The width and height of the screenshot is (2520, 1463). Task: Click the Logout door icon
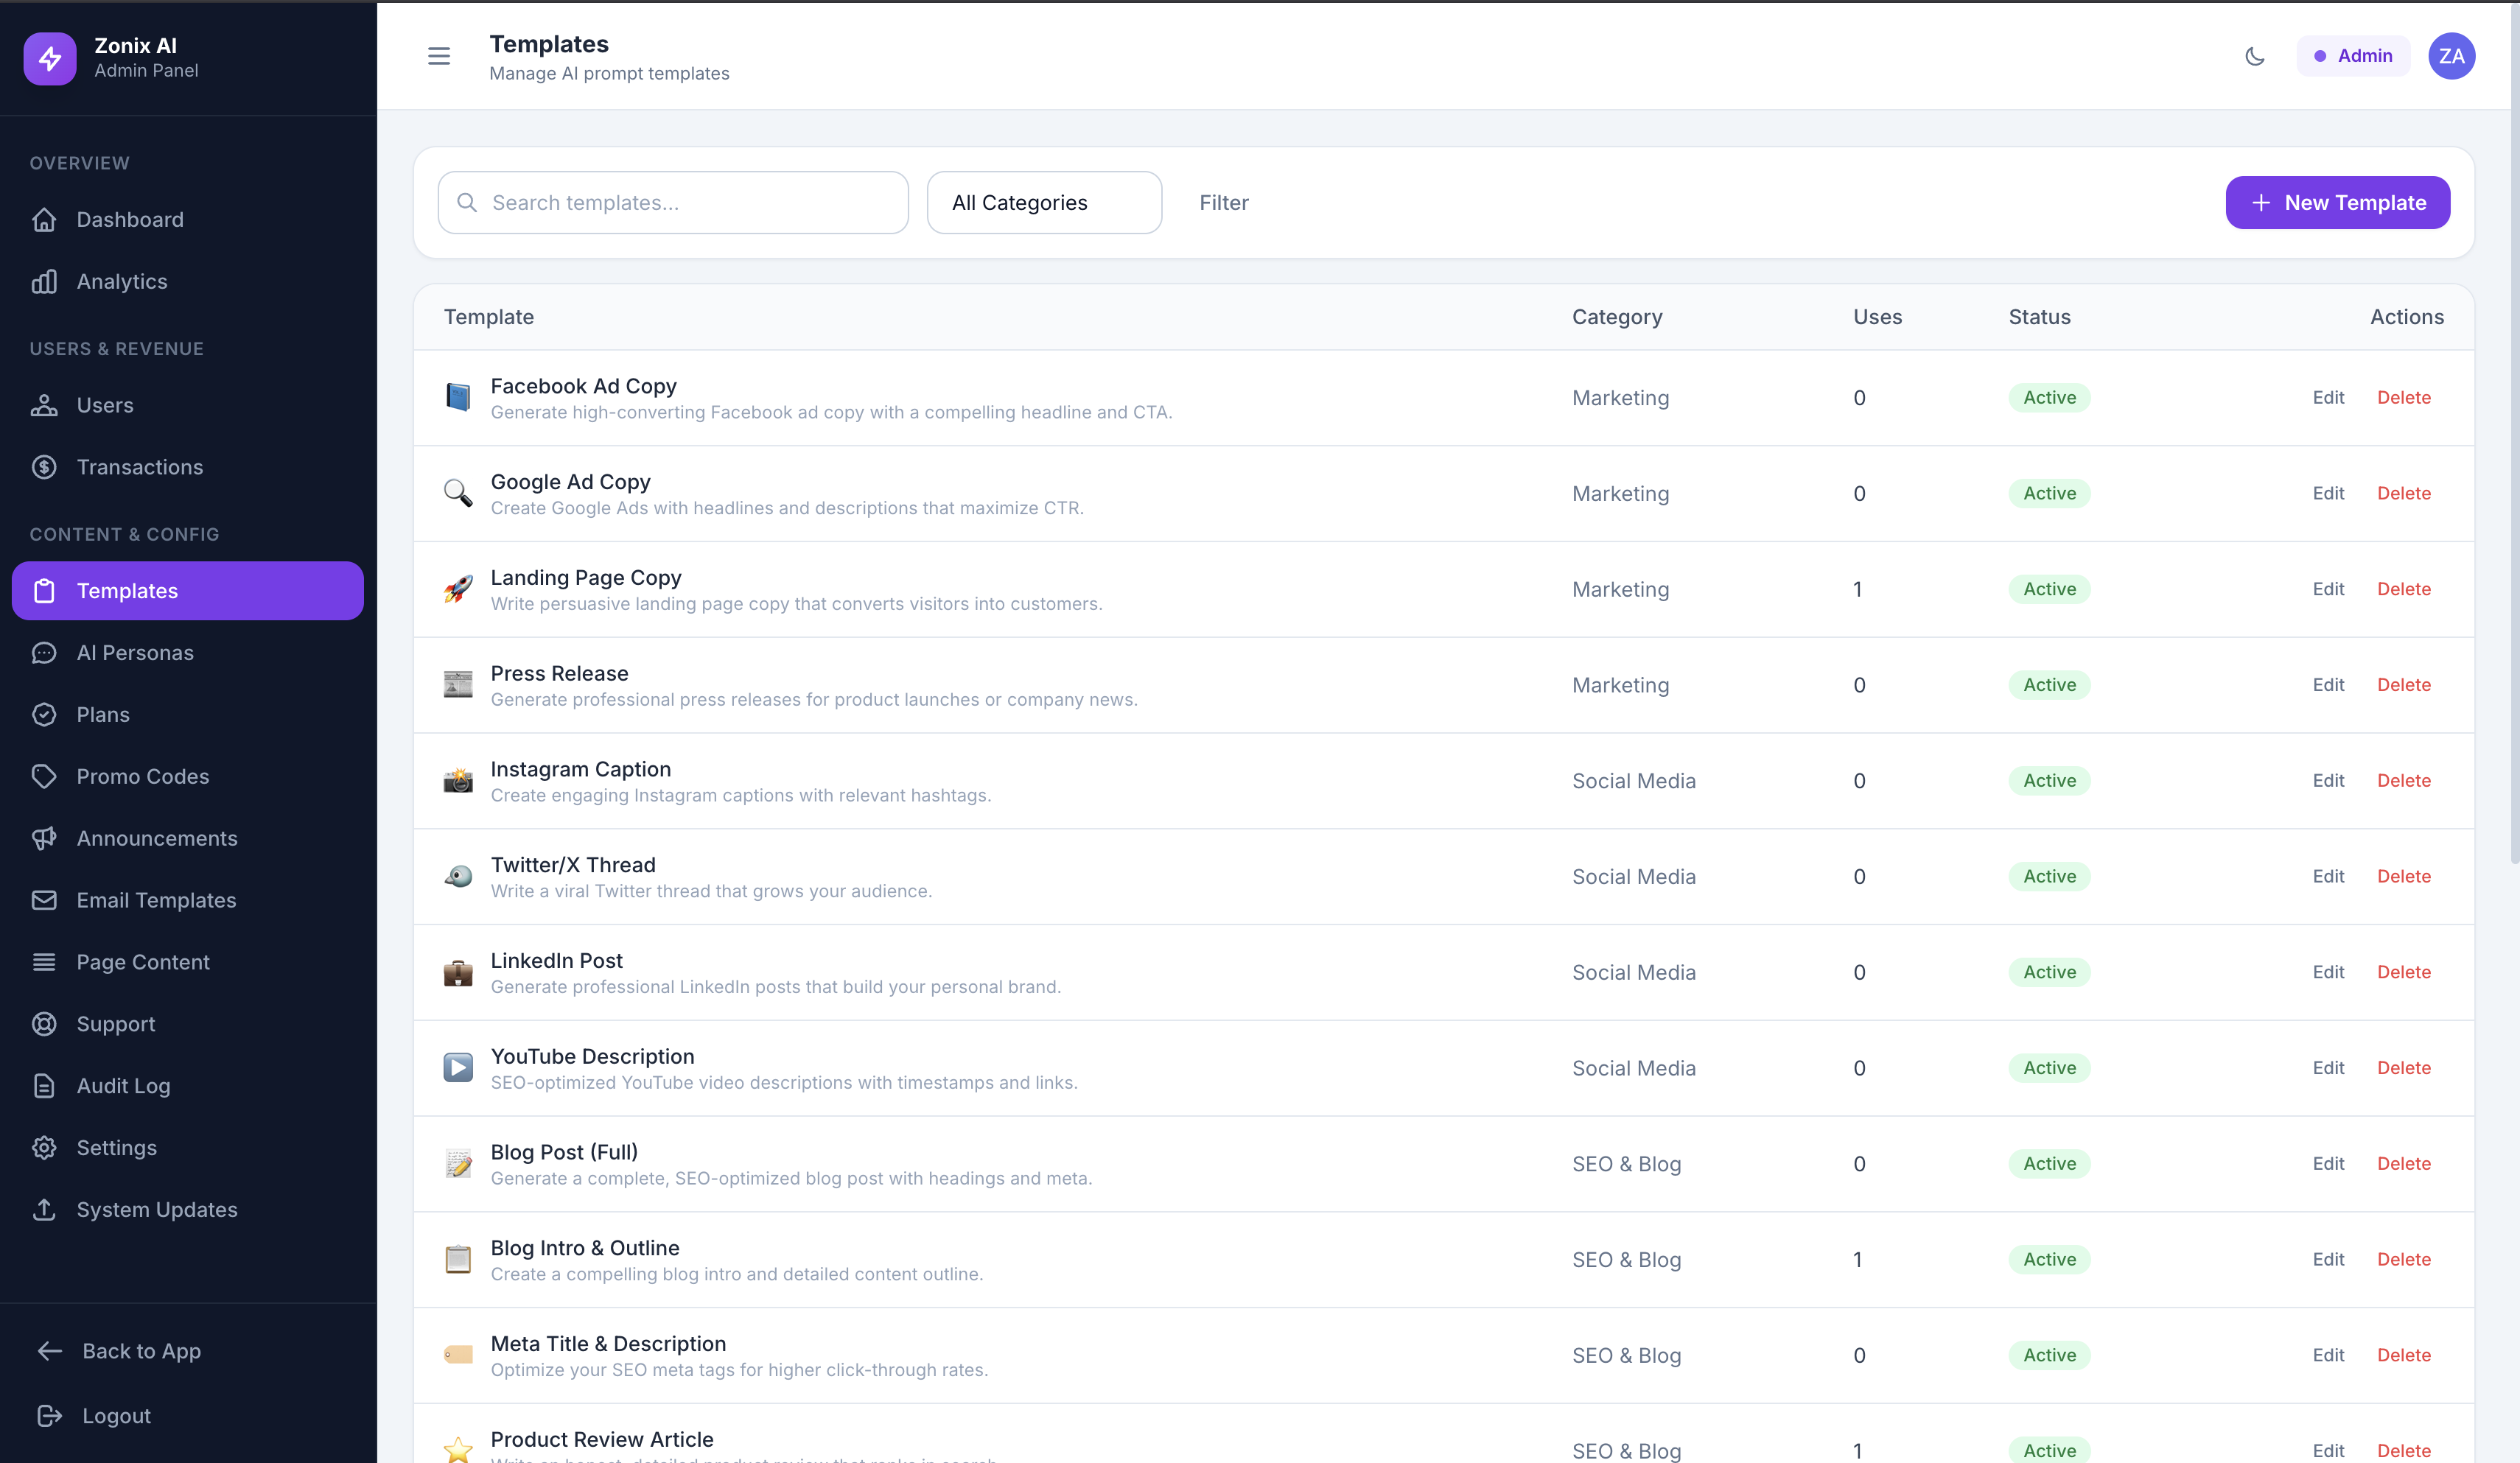coord(50,1416)
